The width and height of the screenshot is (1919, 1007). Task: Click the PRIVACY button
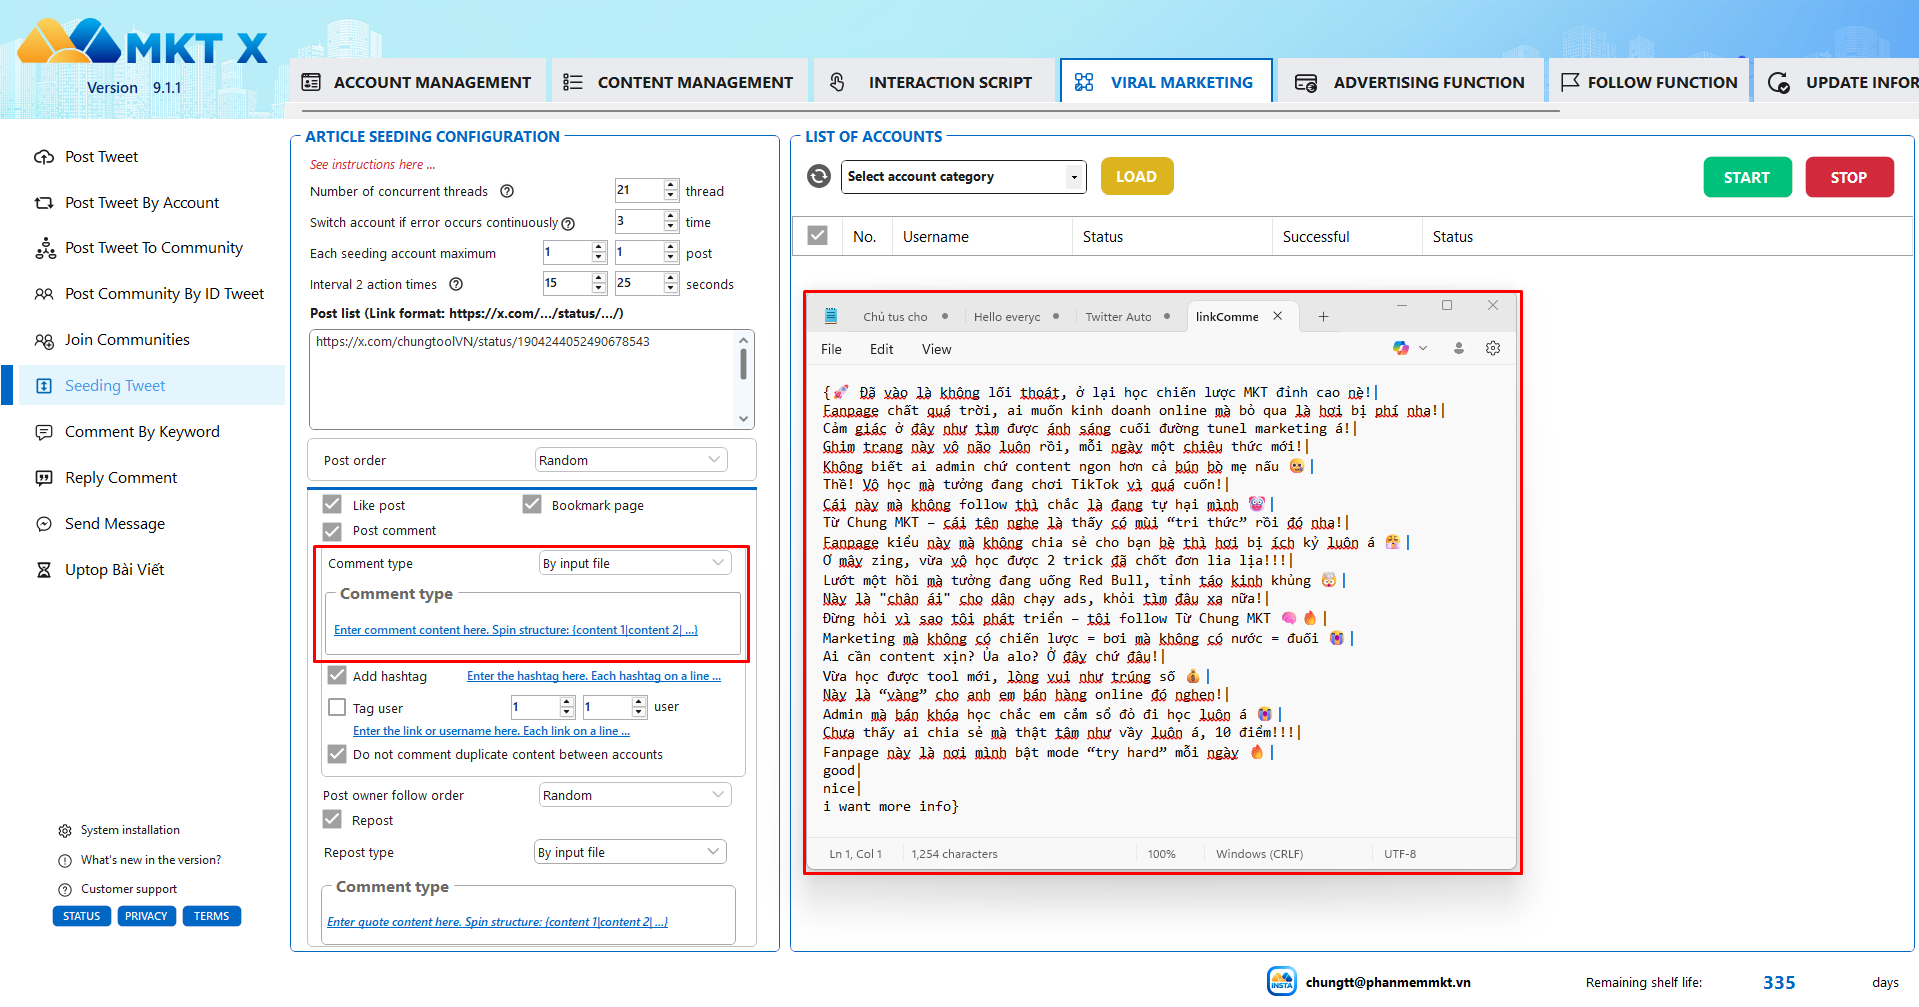click(146, 916)
